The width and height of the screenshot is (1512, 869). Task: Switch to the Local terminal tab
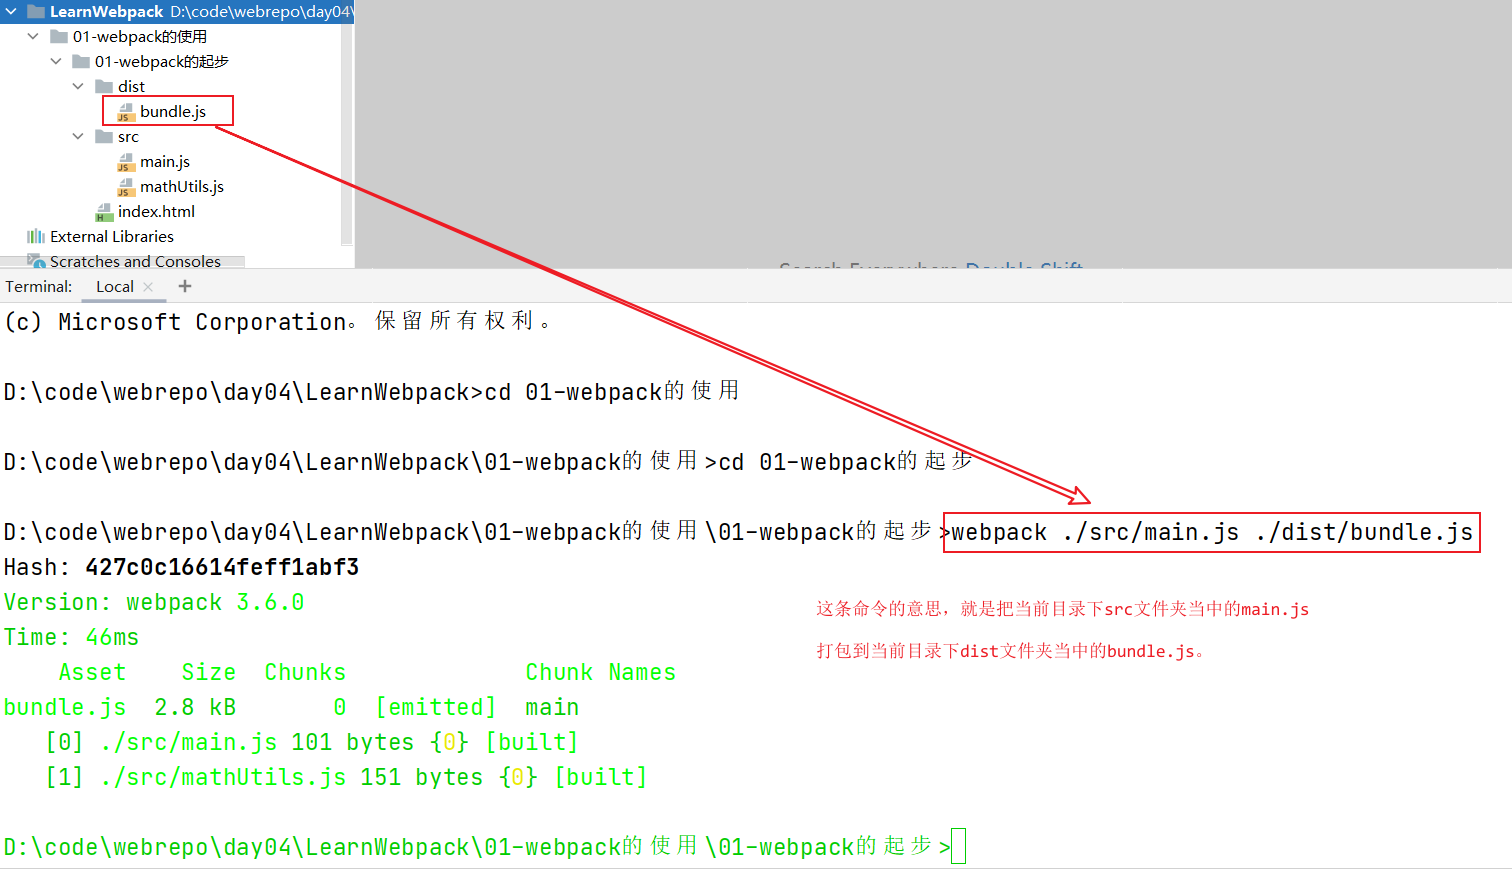(x=115, y=286)
